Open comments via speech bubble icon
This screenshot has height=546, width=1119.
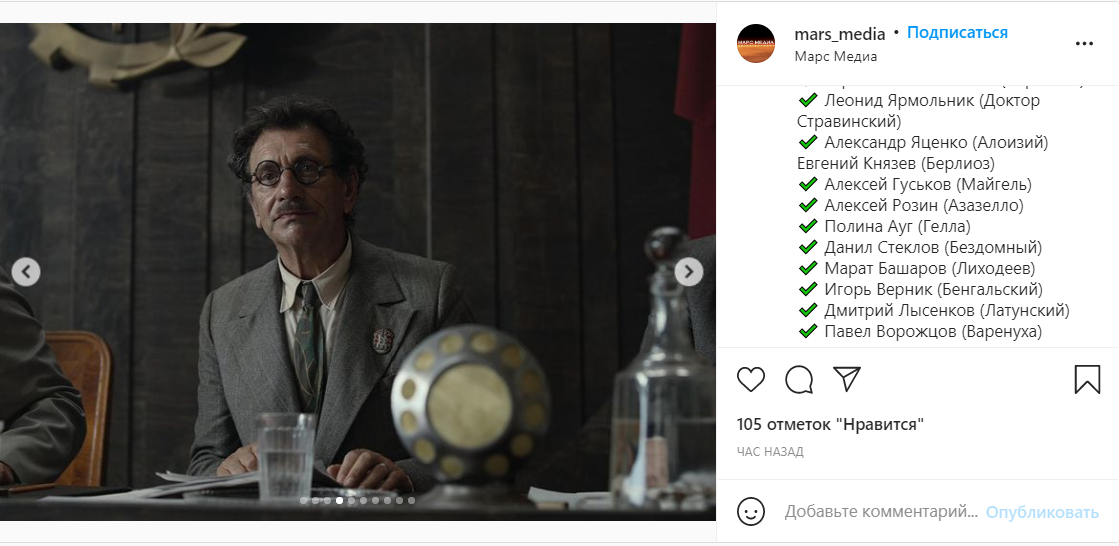click(799, 380)
